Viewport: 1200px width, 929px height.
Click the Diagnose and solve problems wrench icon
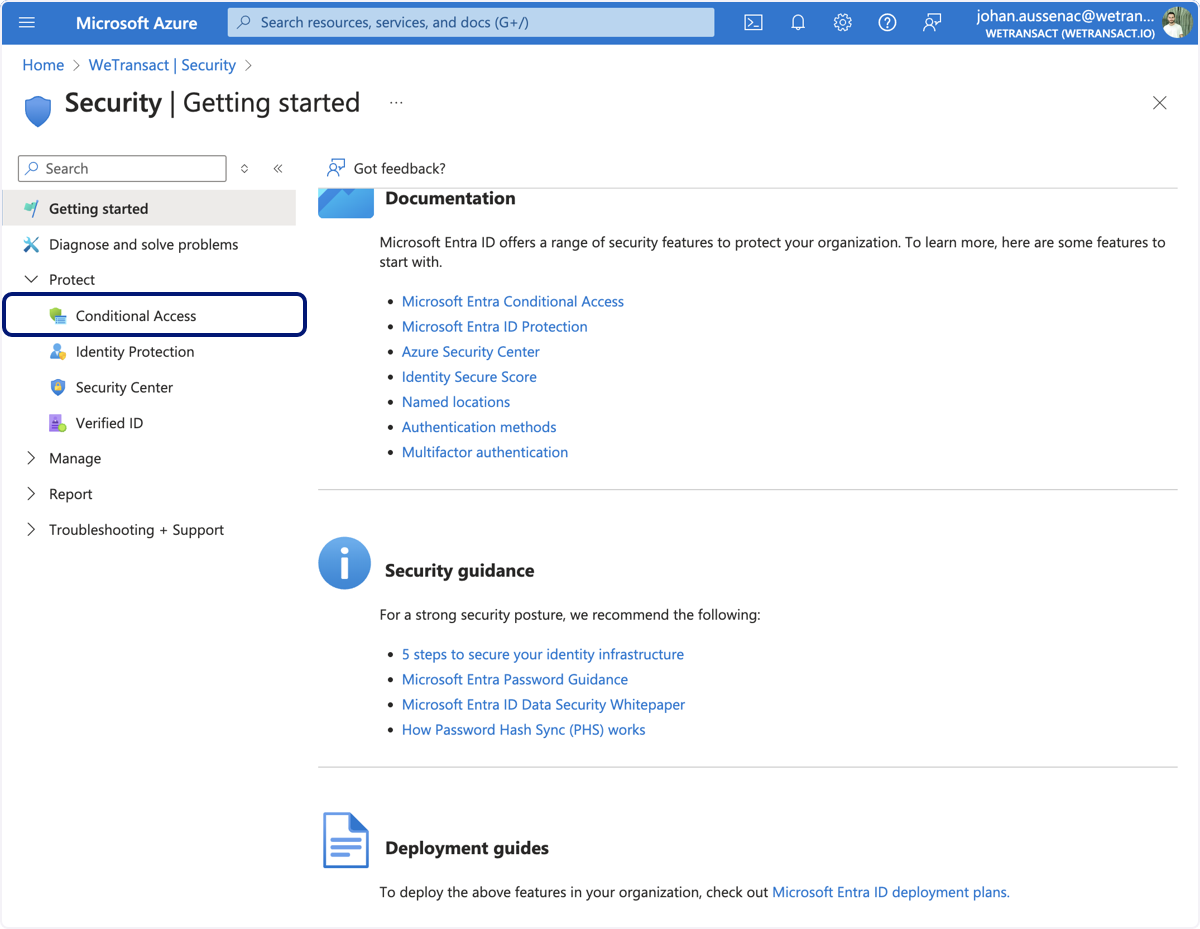[x=31, y=244]
